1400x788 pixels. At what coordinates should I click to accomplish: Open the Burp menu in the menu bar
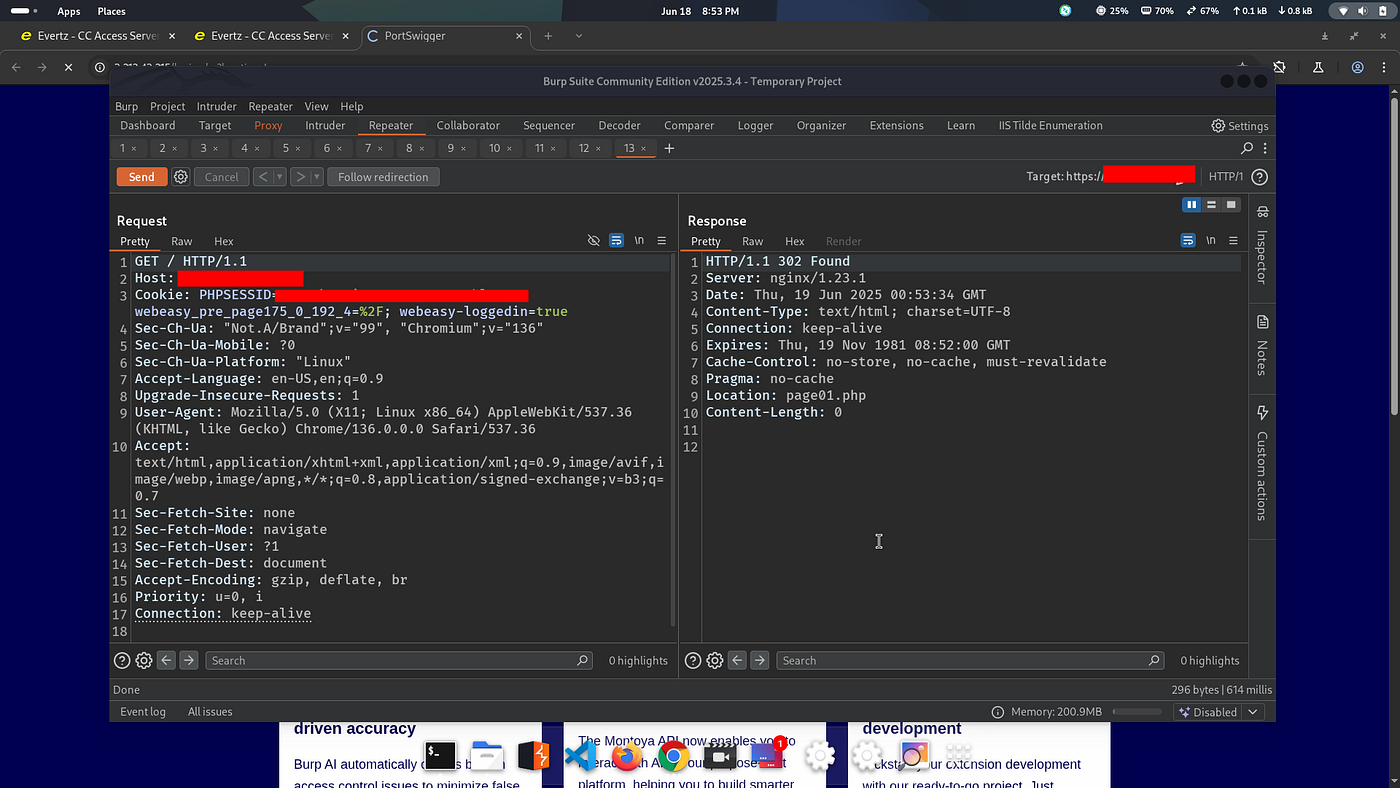point(126,106)
